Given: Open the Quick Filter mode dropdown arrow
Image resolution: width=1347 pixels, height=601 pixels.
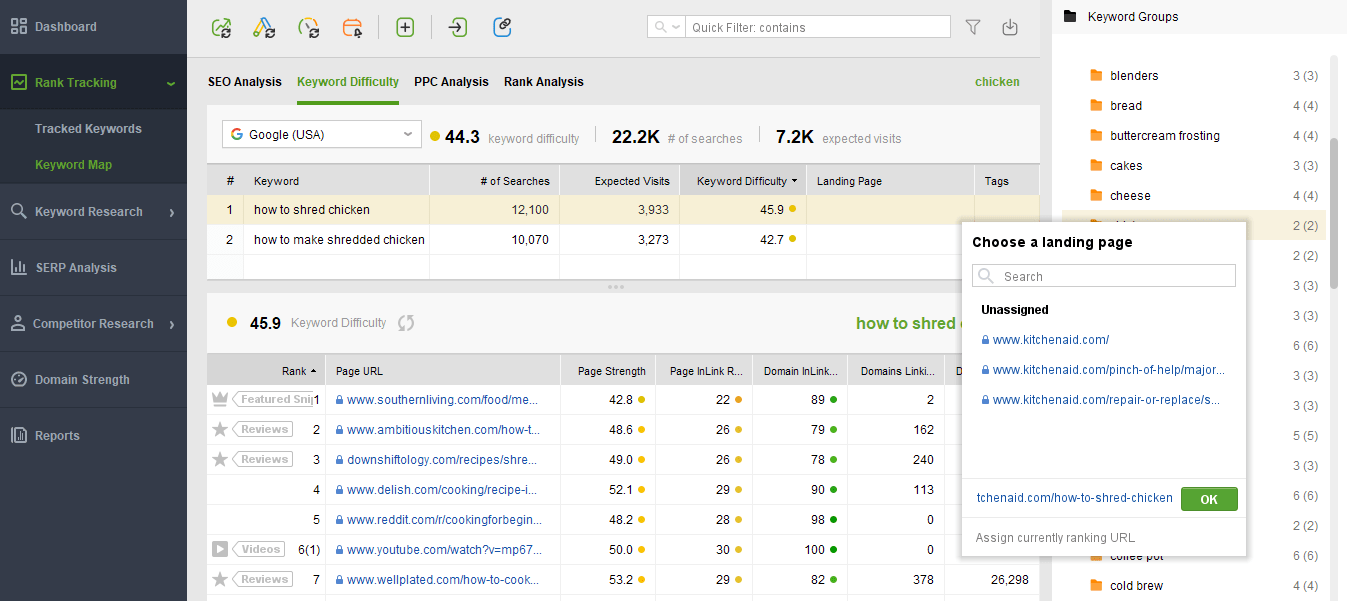Looking at the screenshot, I should [x=676, y=27].
